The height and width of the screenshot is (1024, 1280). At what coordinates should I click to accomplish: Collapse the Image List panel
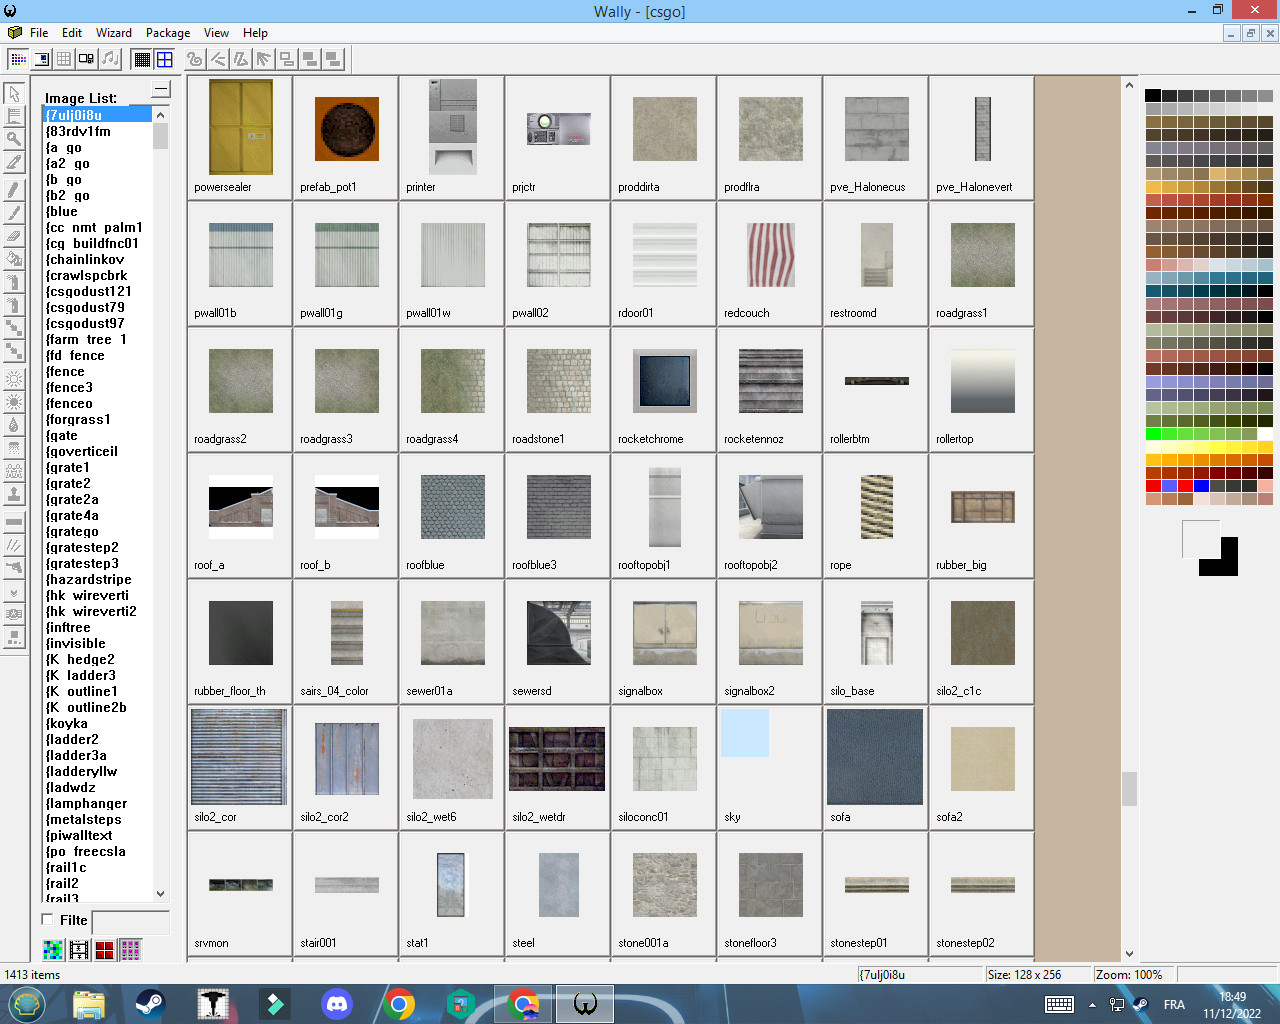(161, 90)
